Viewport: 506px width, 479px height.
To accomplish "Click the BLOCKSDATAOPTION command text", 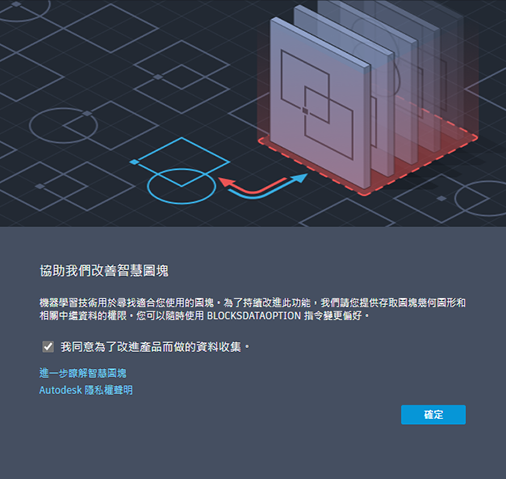I will click(x=254, y=315).
